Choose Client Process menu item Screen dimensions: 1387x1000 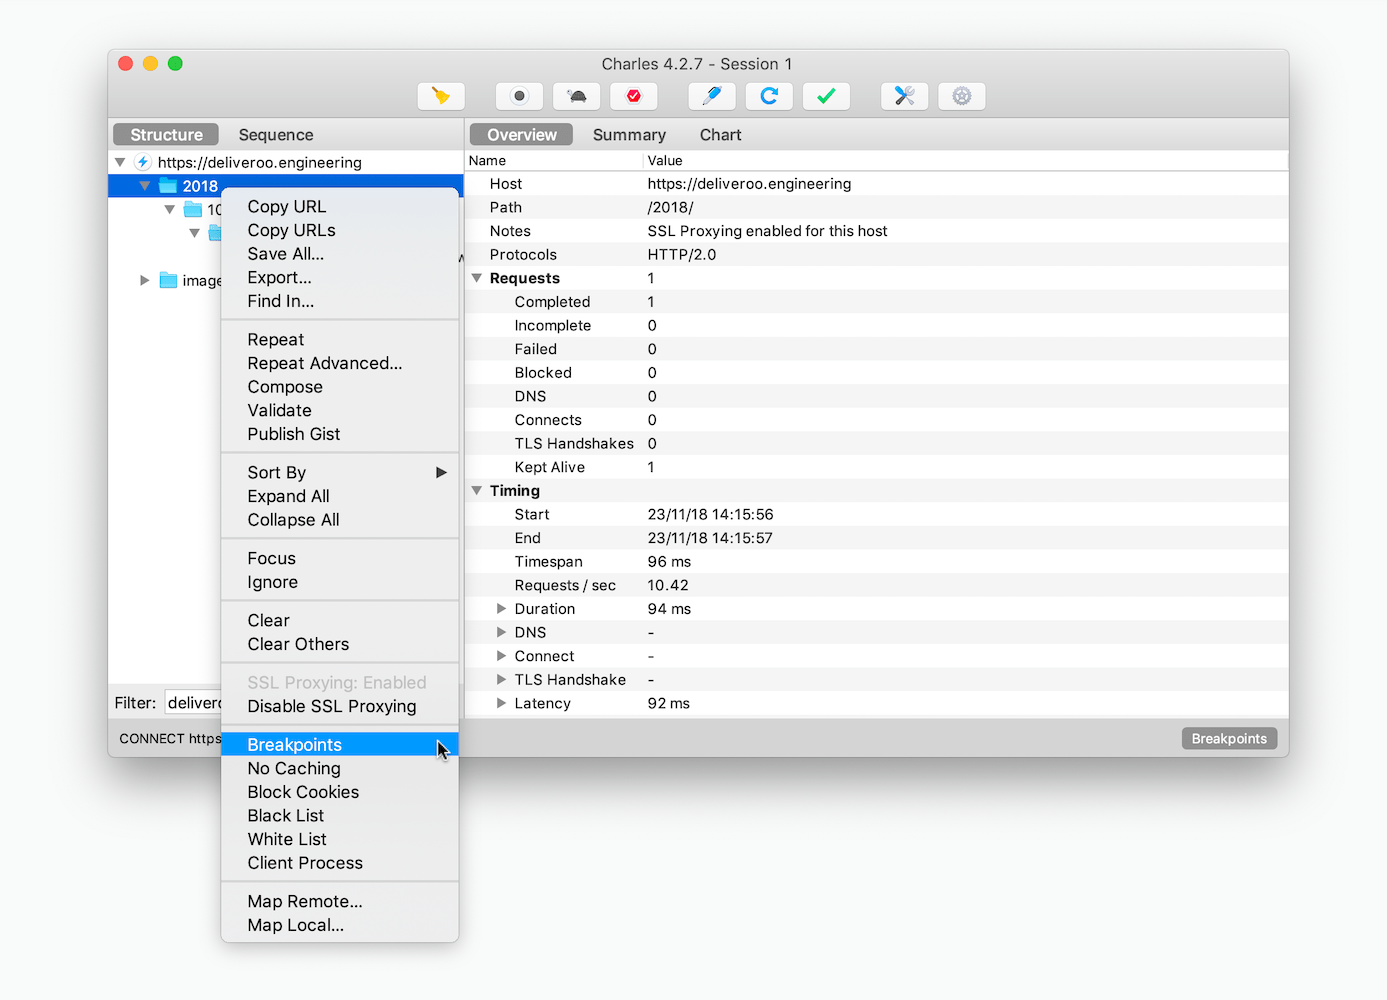coord(340,863)
